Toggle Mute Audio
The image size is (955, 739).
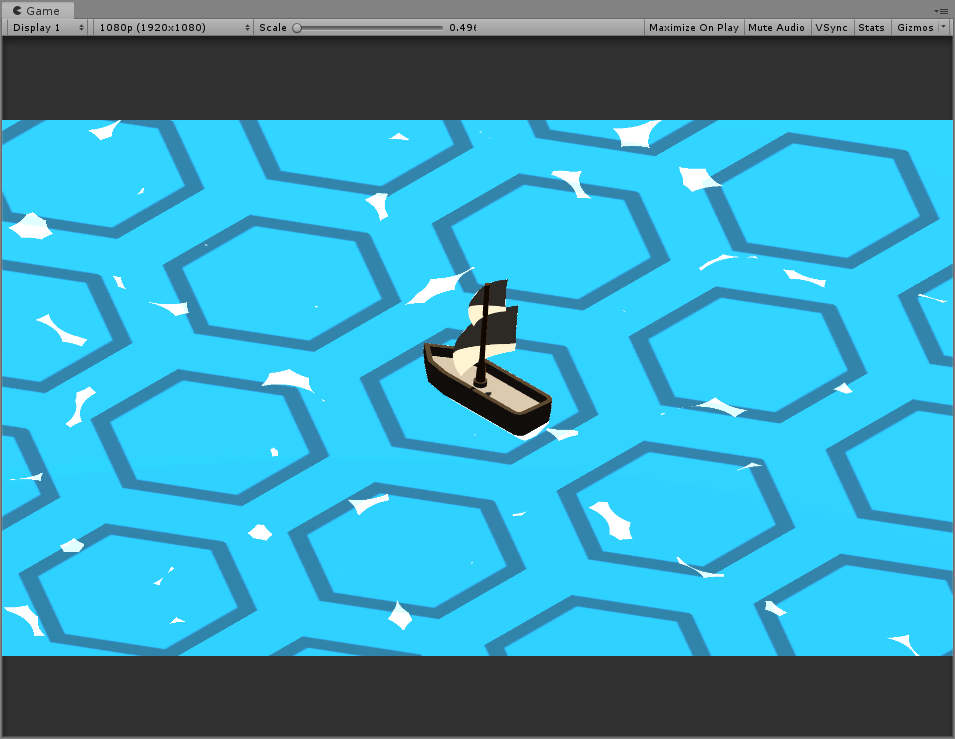tap(777, 27)
